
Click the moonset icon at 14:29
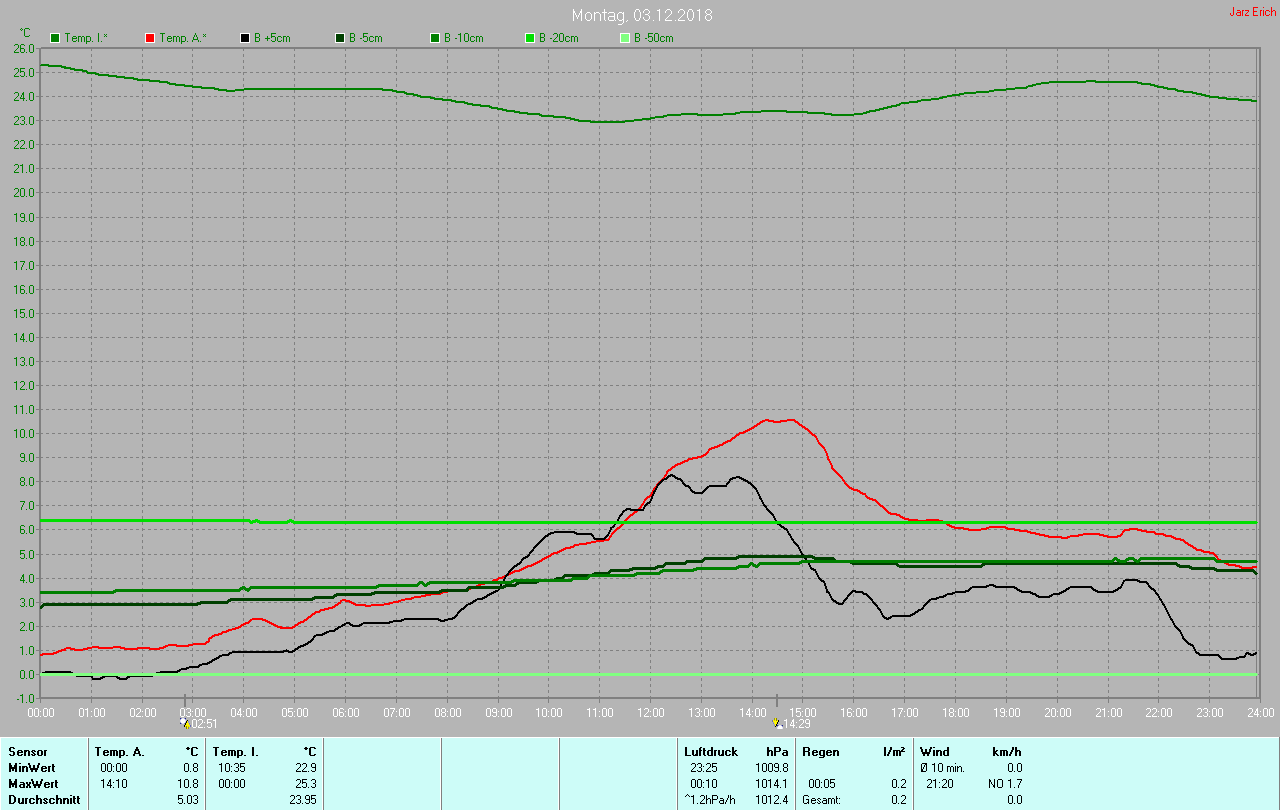point(777,722)
